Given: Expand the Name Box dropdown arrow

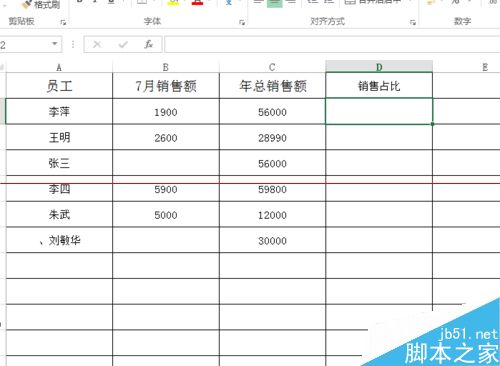Looking at the screenshot, I should click(x=55, y=44).
